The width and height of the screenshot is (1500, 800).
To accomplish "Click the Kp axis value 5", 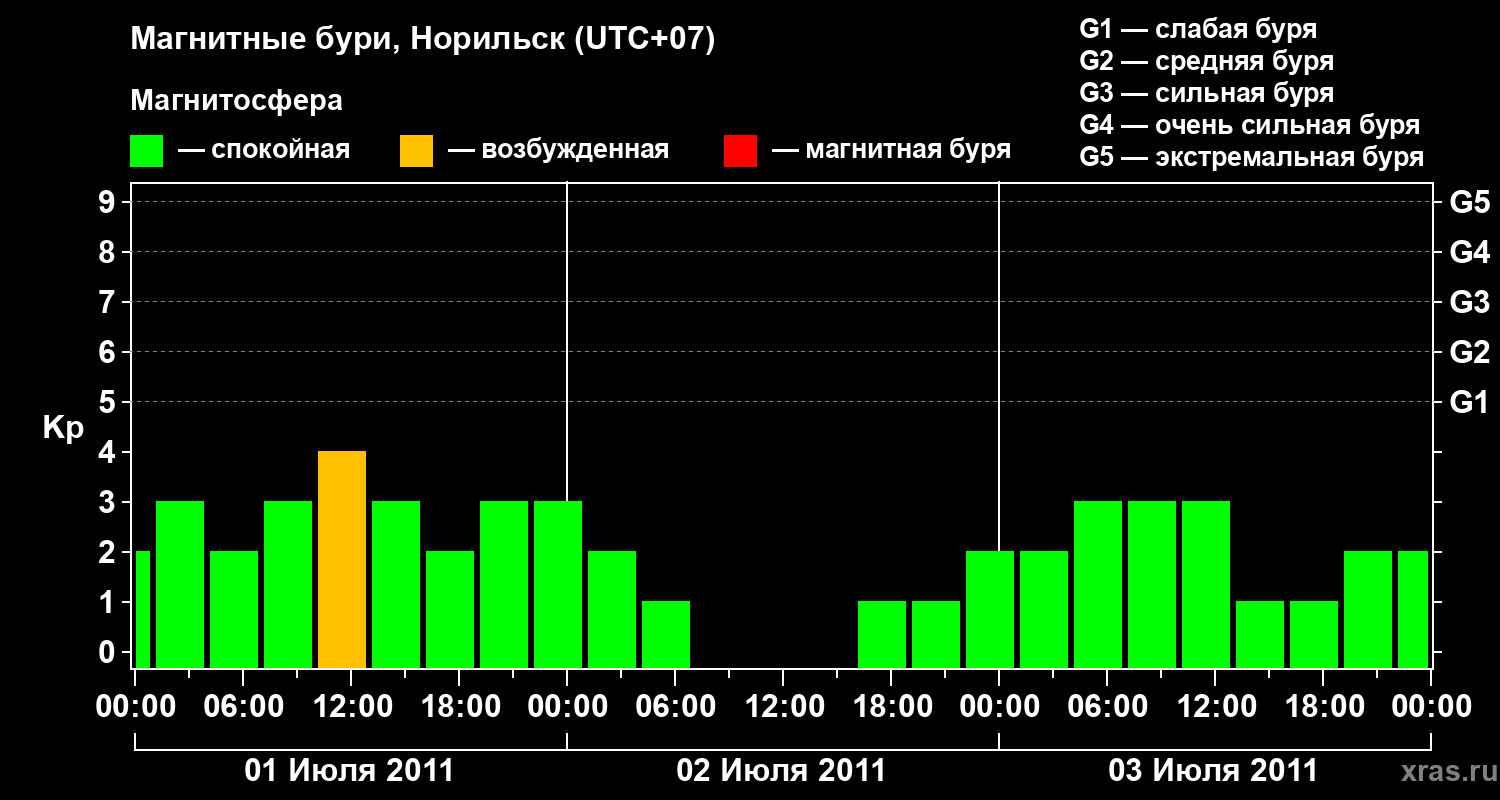I will click(x=109, y=402).
